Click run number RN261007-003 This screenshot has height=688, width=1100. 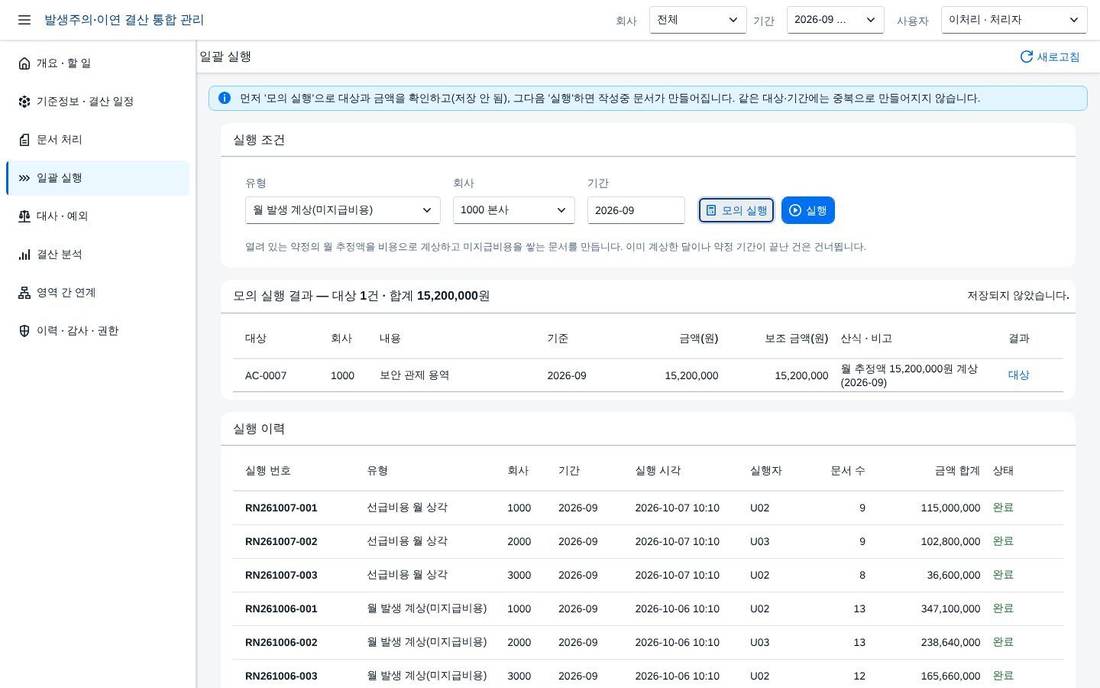281,575
